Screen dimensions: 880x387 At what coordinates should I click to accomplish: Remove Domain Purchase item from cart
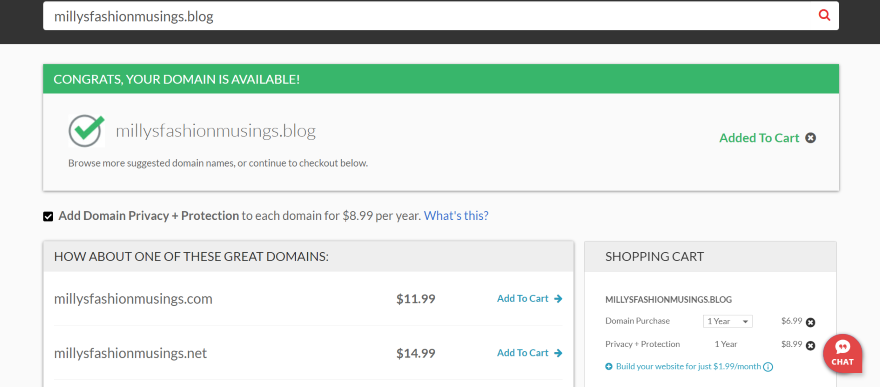810,322
